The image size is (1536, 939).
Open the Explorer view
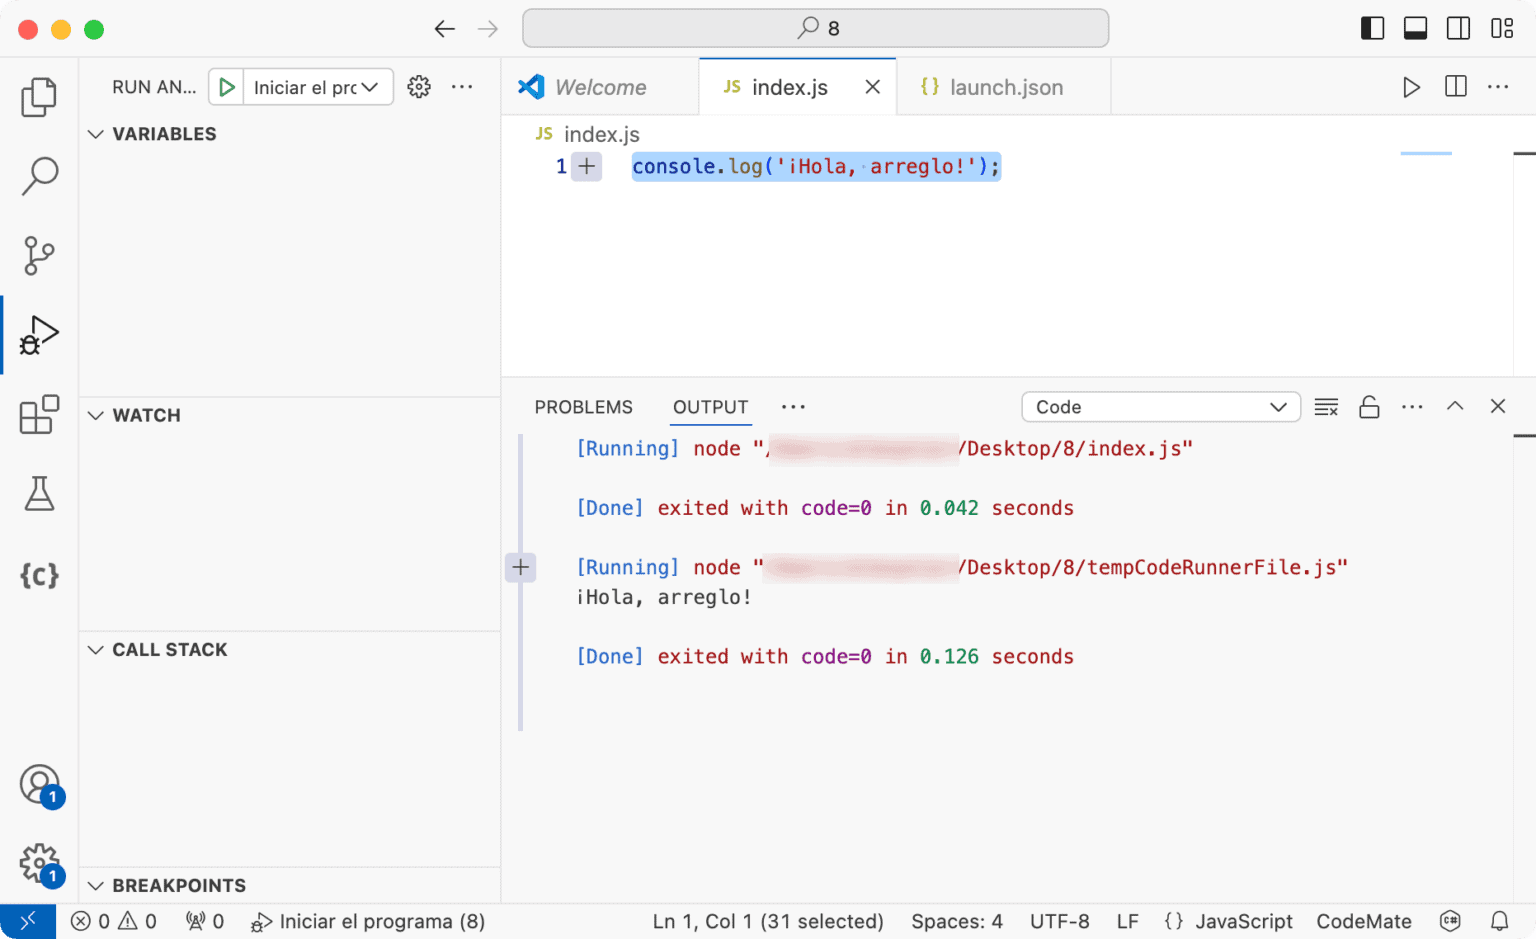(38, 96)
